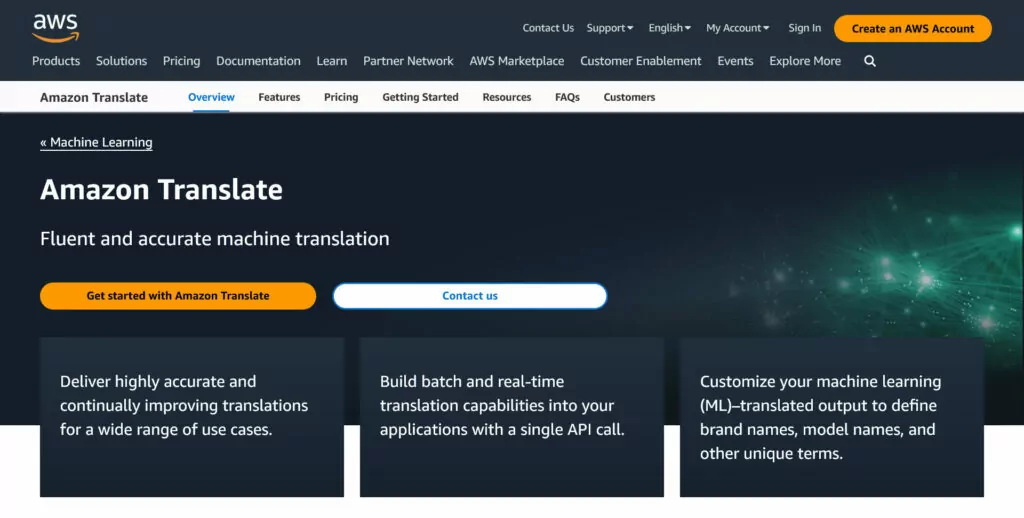Open Pricing in main navigation
The height and width of the screenshot is (518, 1024).
(182, 61)
